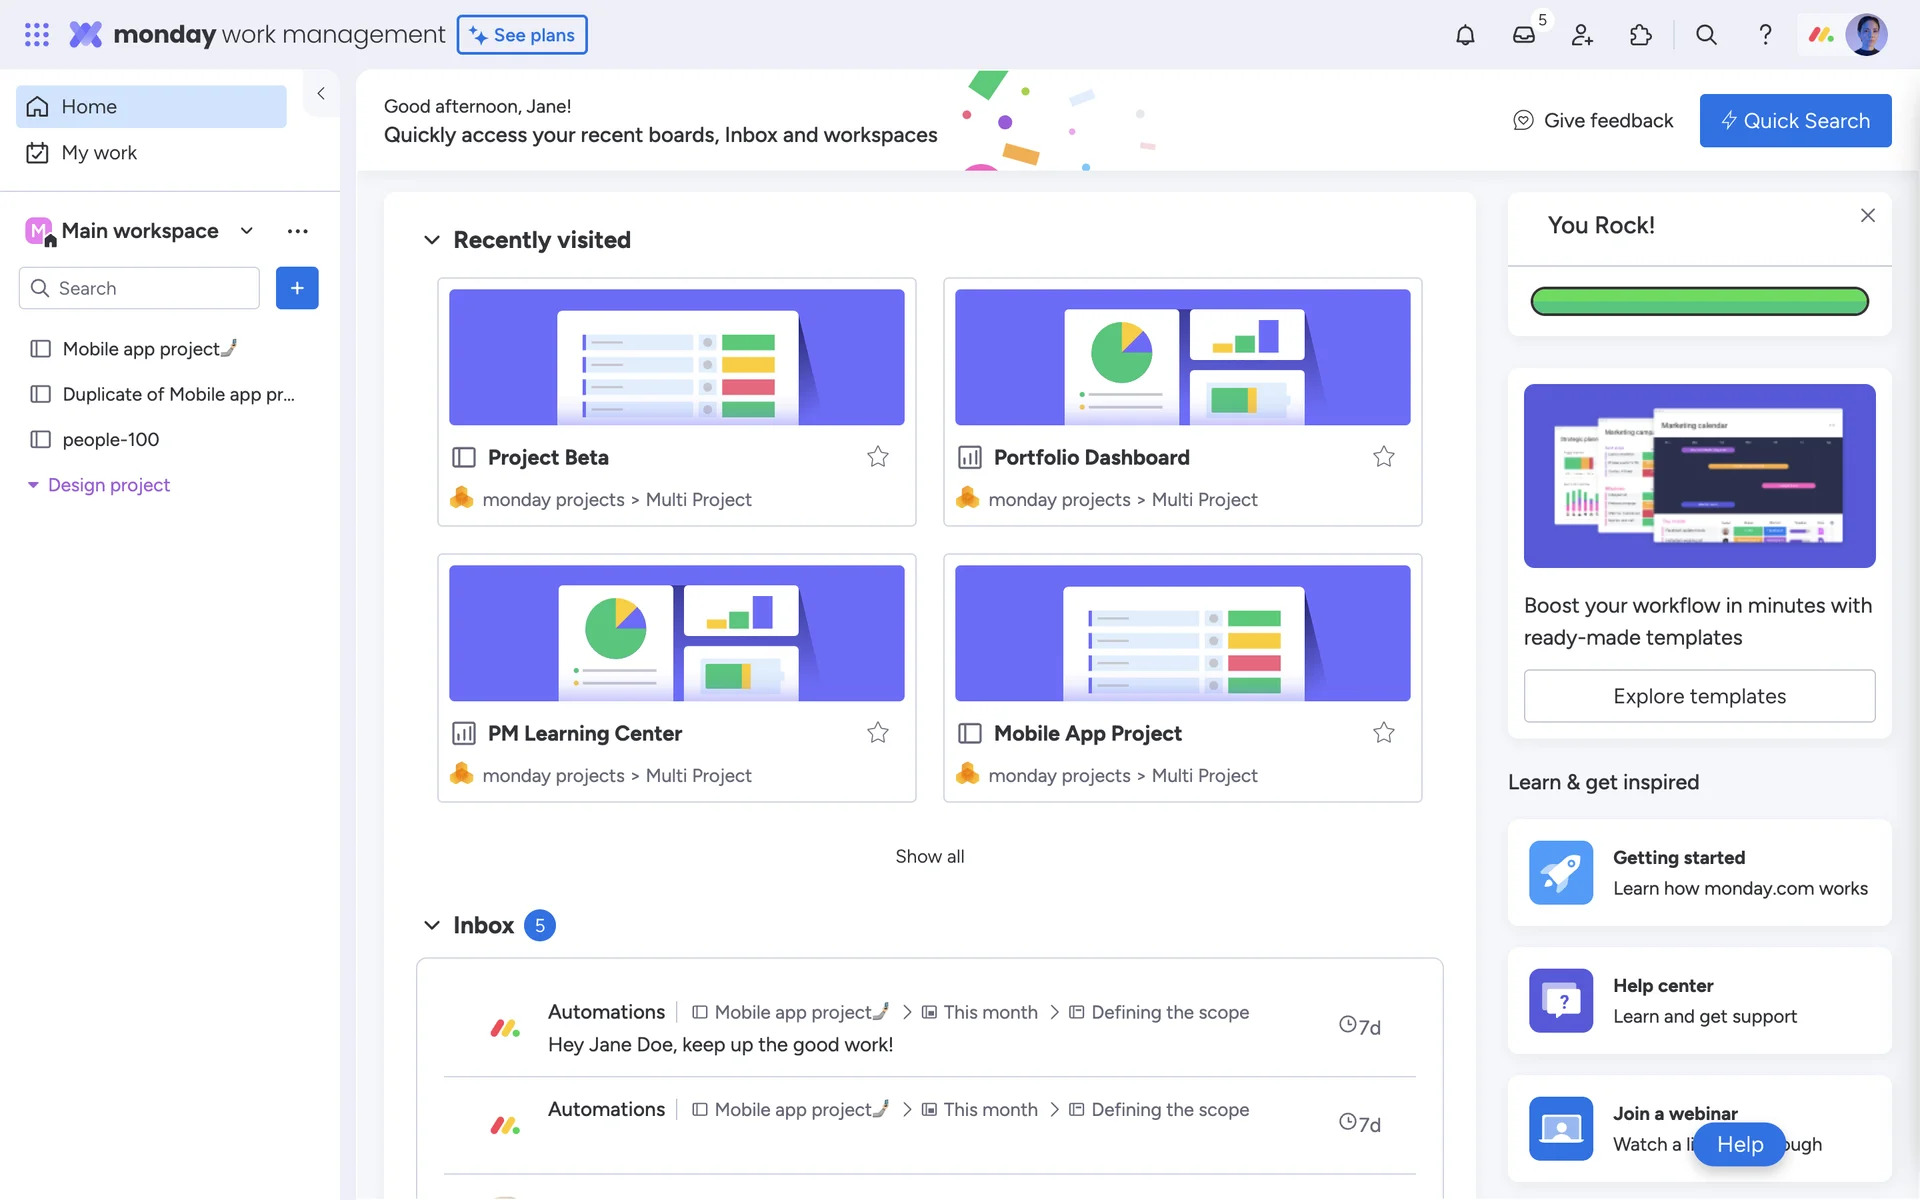The width and height of the screenshot is (1920, 1200).
Task: Go to My work in sidebar
Action: [99, 153]
